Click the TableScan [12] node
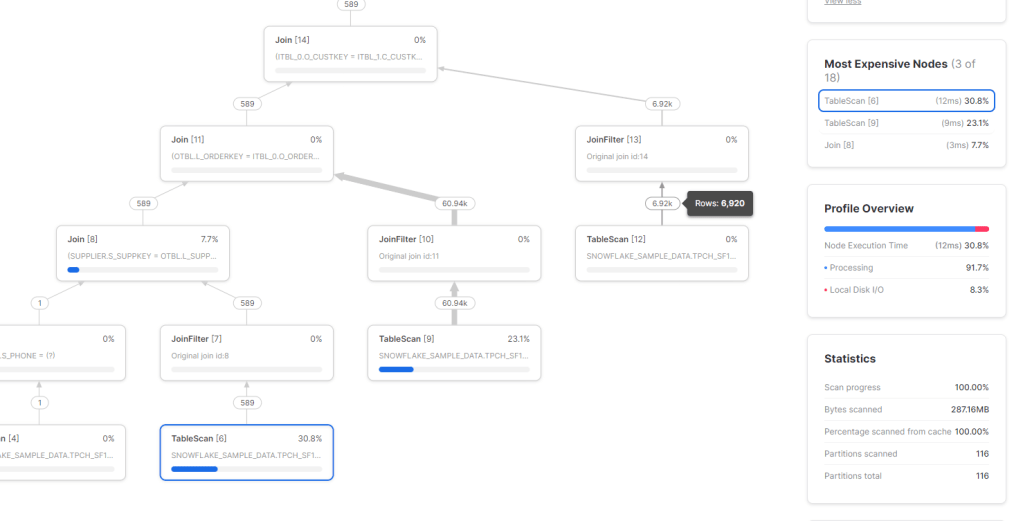 point(661,253)
